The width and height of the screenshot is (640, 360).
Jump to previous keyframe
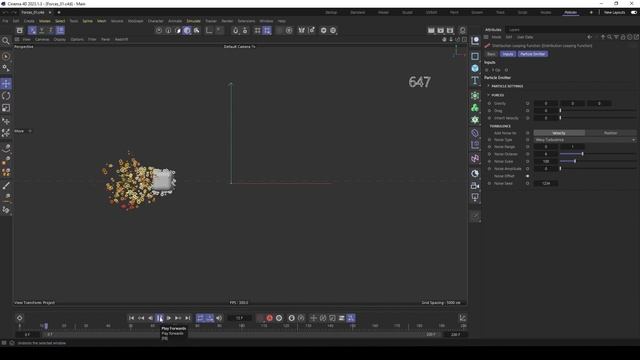pyautogui.click(x=141, y=318)
